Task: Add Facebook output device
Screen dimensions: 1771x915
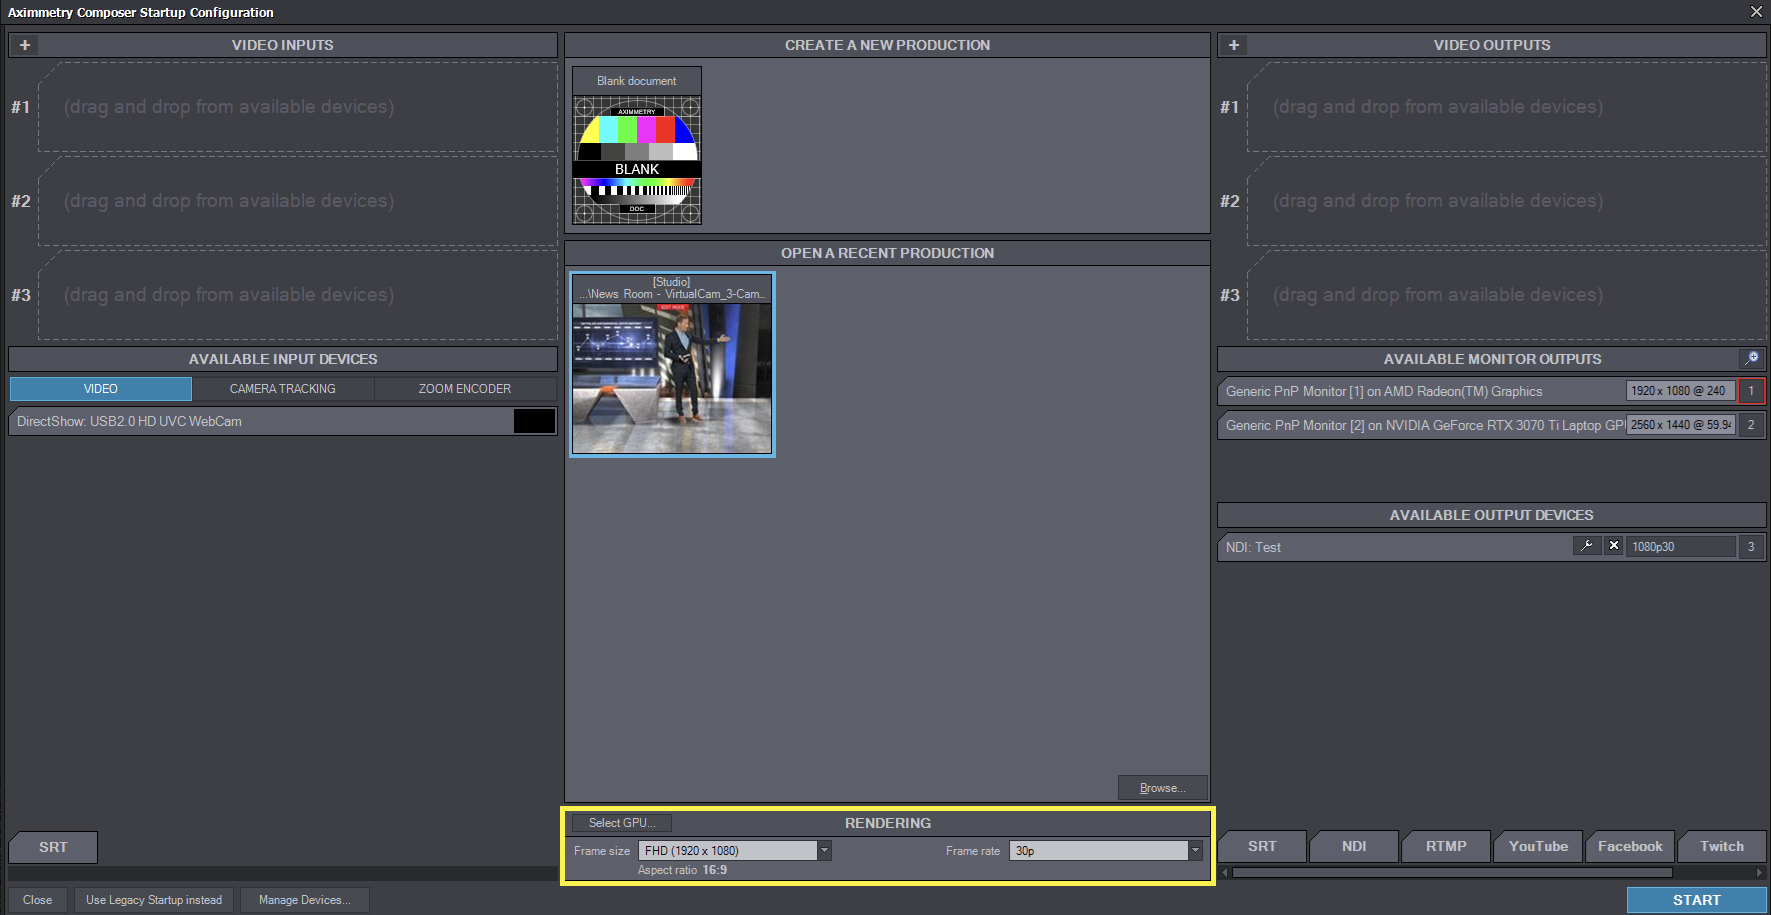Action: point(1630,846)
